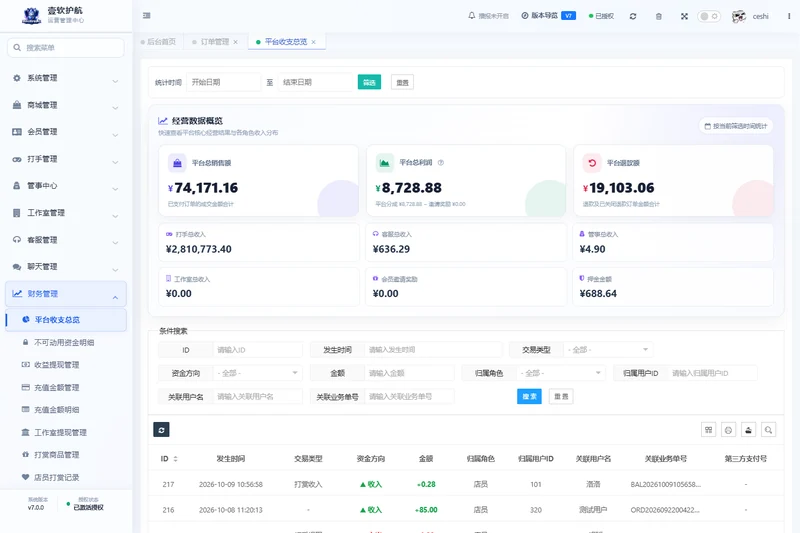Viewport: 800px width, 533px height.
Task: Open the 资金方向 dropdown
Action: tap(258, 373)
